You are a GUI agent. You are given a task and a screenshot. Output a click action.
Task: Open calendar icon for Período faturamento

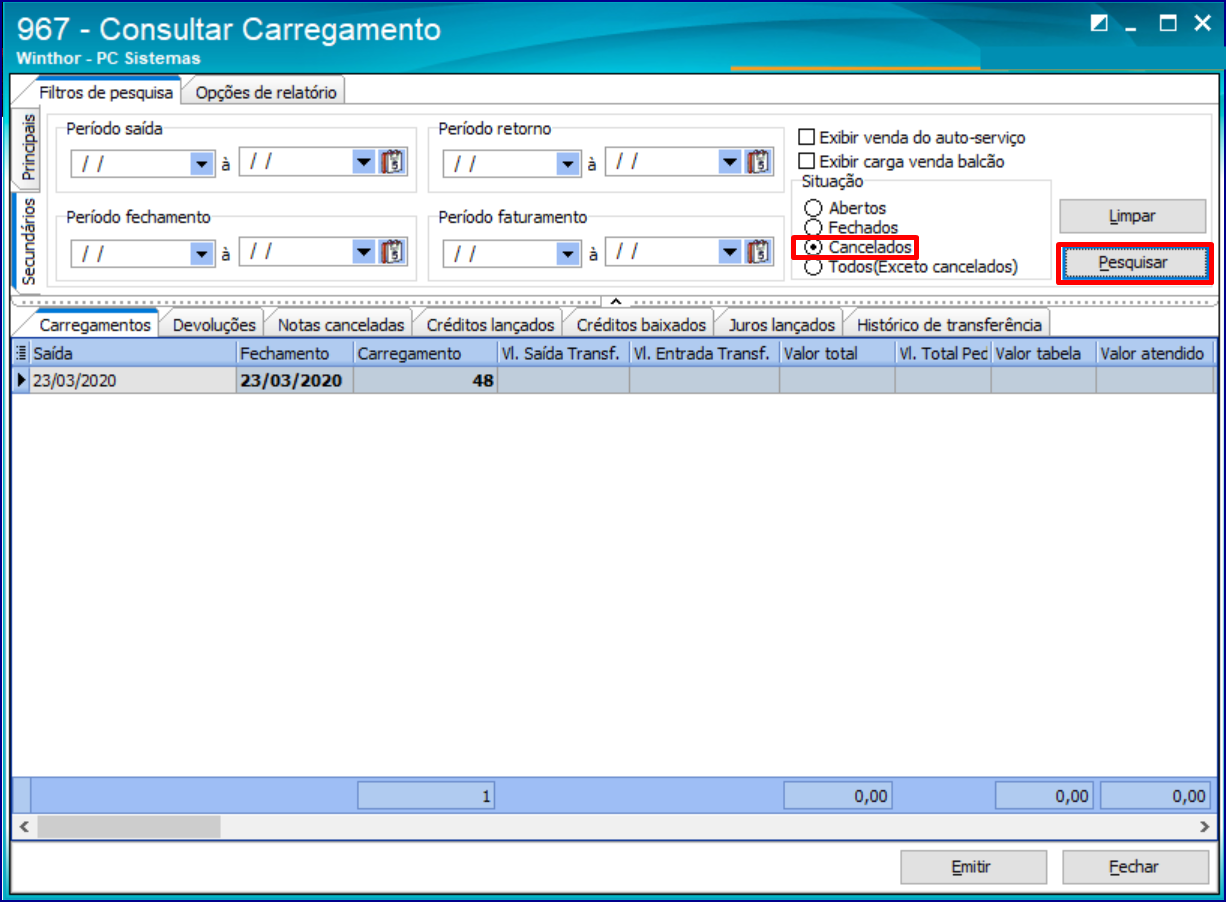click(x=760, y=253)
